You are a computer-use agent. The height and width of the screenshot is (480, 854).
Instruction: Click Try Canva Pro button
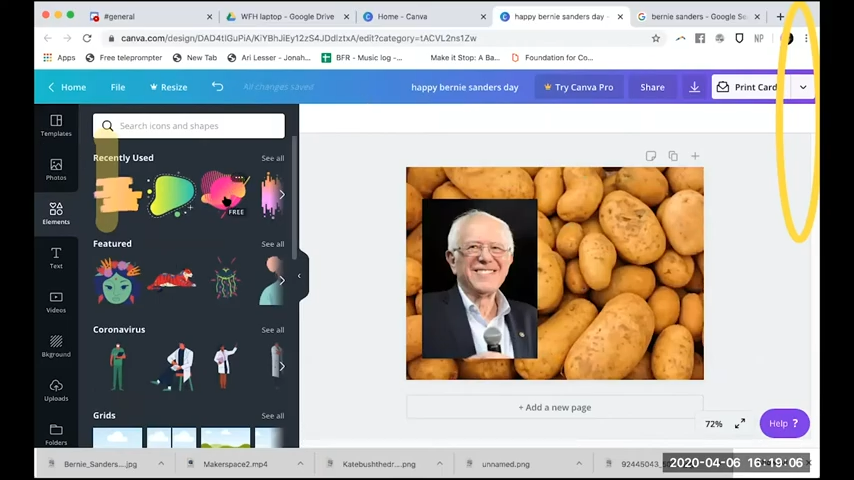(578, 87)
